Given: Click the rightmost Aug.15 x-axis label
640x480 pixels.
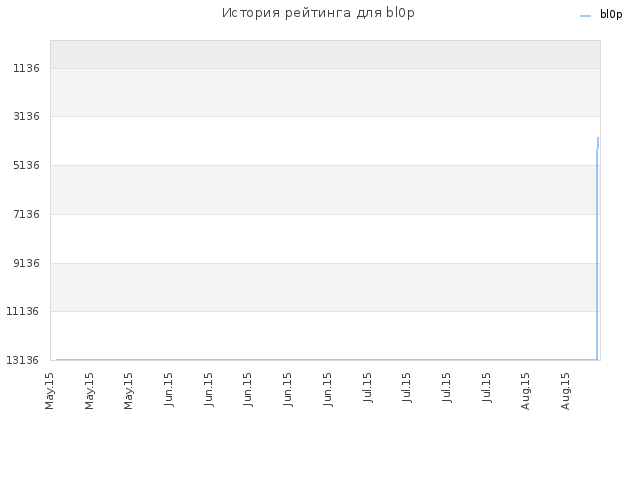Looking at the screenshot, I should click(565, 391).
